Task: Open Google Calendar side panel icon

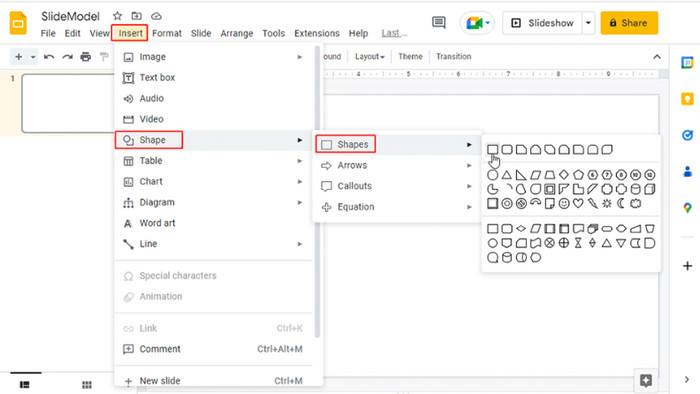Action: (688, 63)
